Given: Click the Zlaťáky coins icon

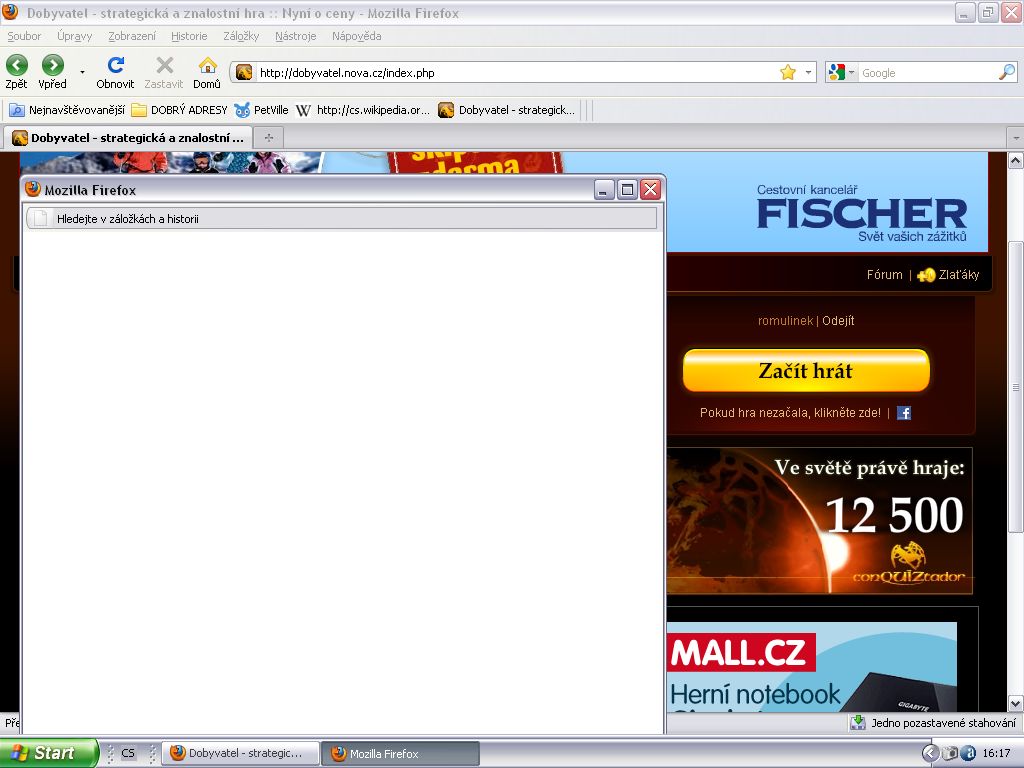Looking at the screenshot, I should point(926,276).
